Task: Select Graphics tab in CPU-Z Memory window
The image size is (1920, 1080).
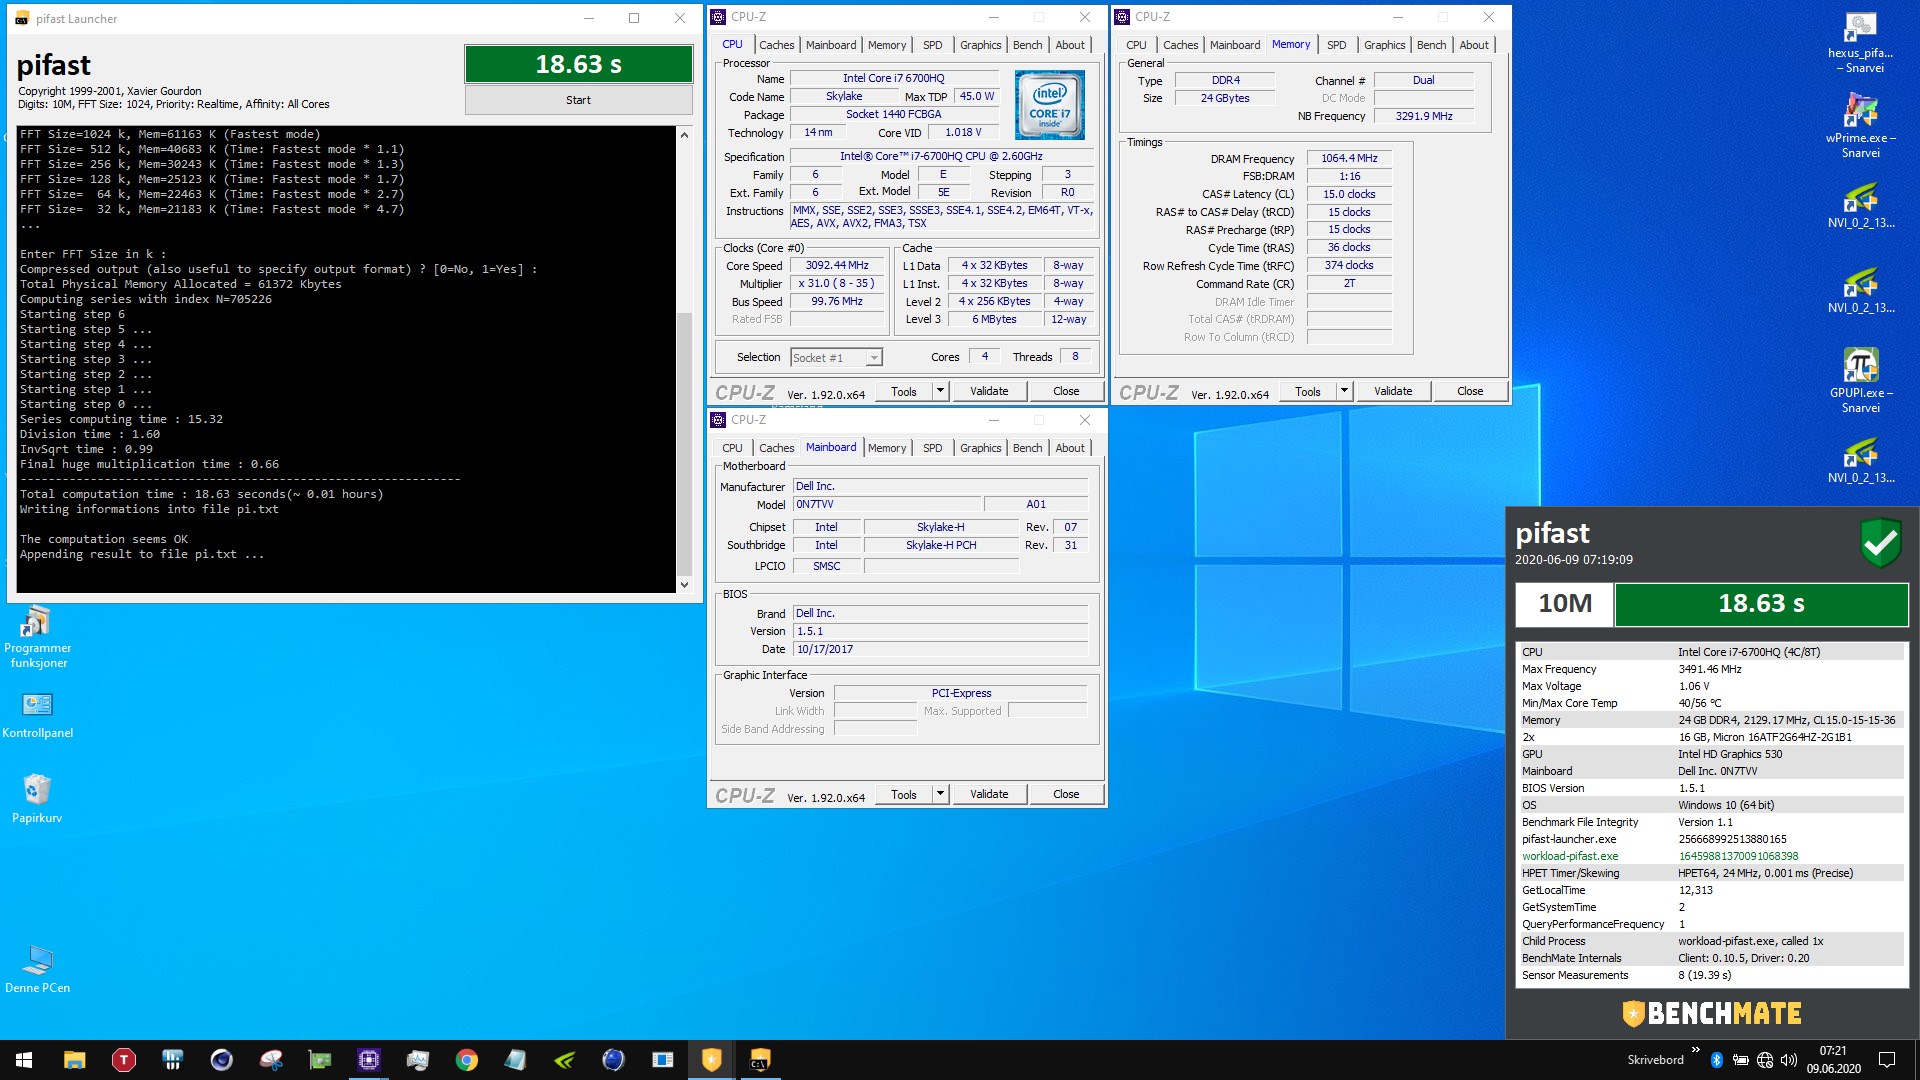Action: 1384,45
